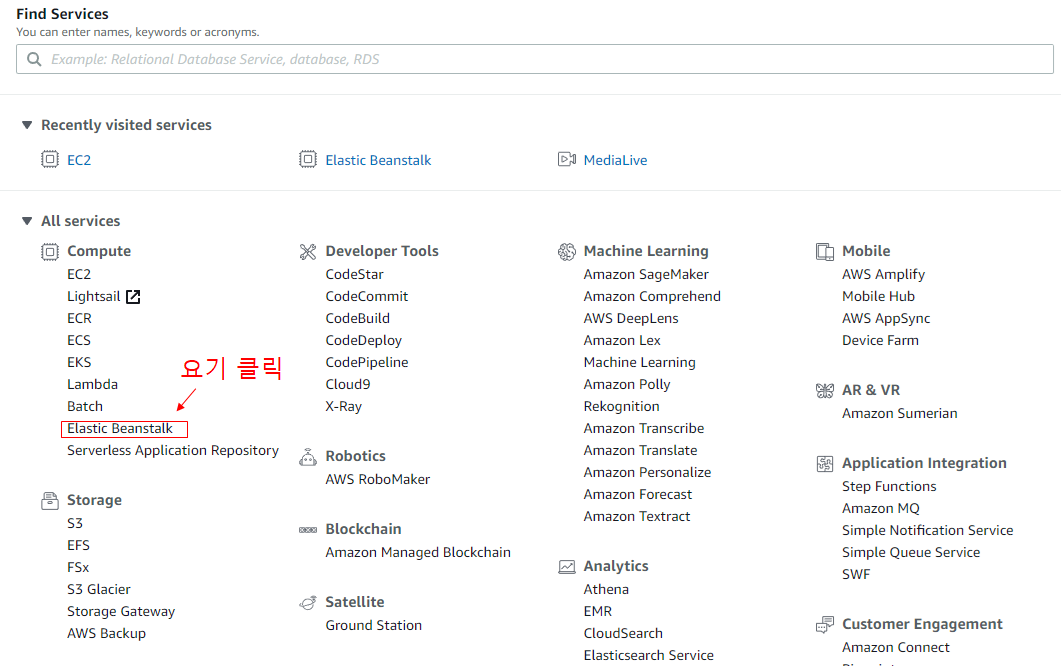Screen dimensions: 1061x666
Task: Open Simple Notification Service
Action: click(x=928, y=531)
